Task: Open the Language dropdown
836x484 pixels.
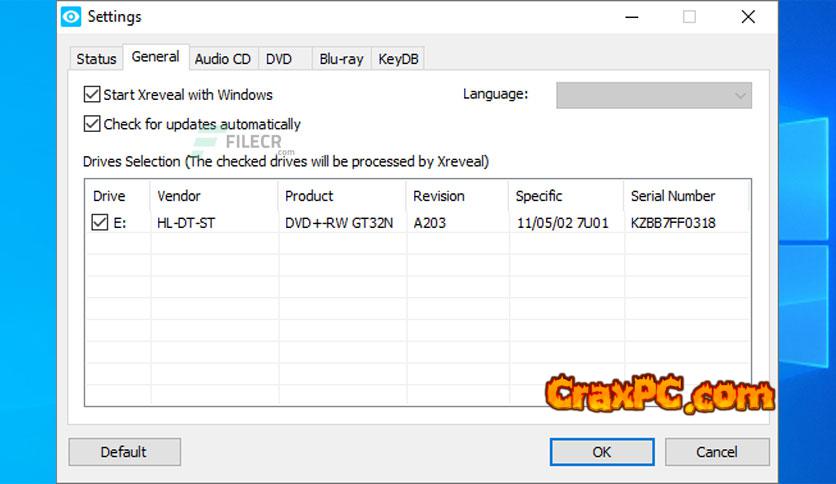Action: (x=654, y=95)
